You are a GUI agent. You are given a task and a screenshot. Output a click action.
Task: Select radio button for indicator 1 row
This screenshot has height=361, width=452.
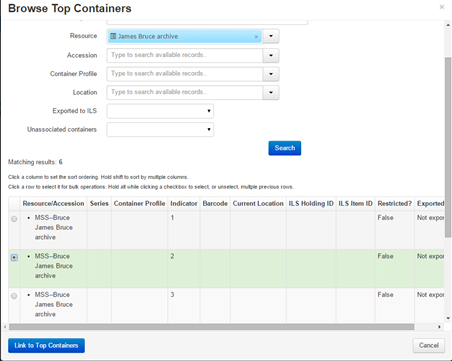point(14,219)
